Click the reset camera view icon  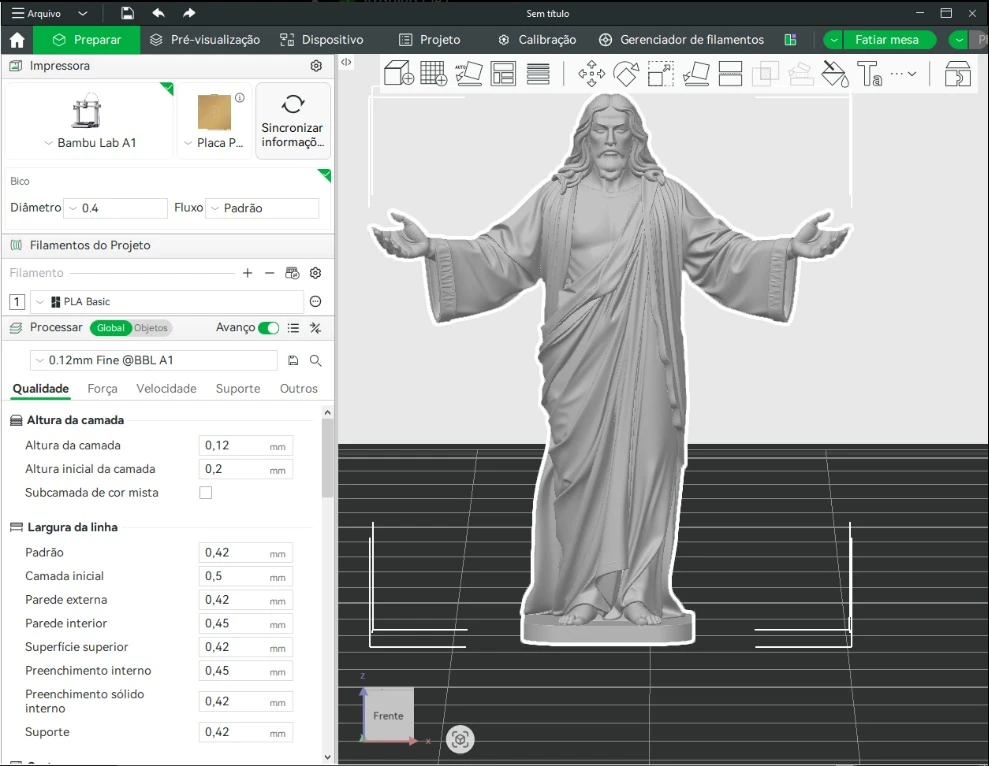[x=460, y=739]
